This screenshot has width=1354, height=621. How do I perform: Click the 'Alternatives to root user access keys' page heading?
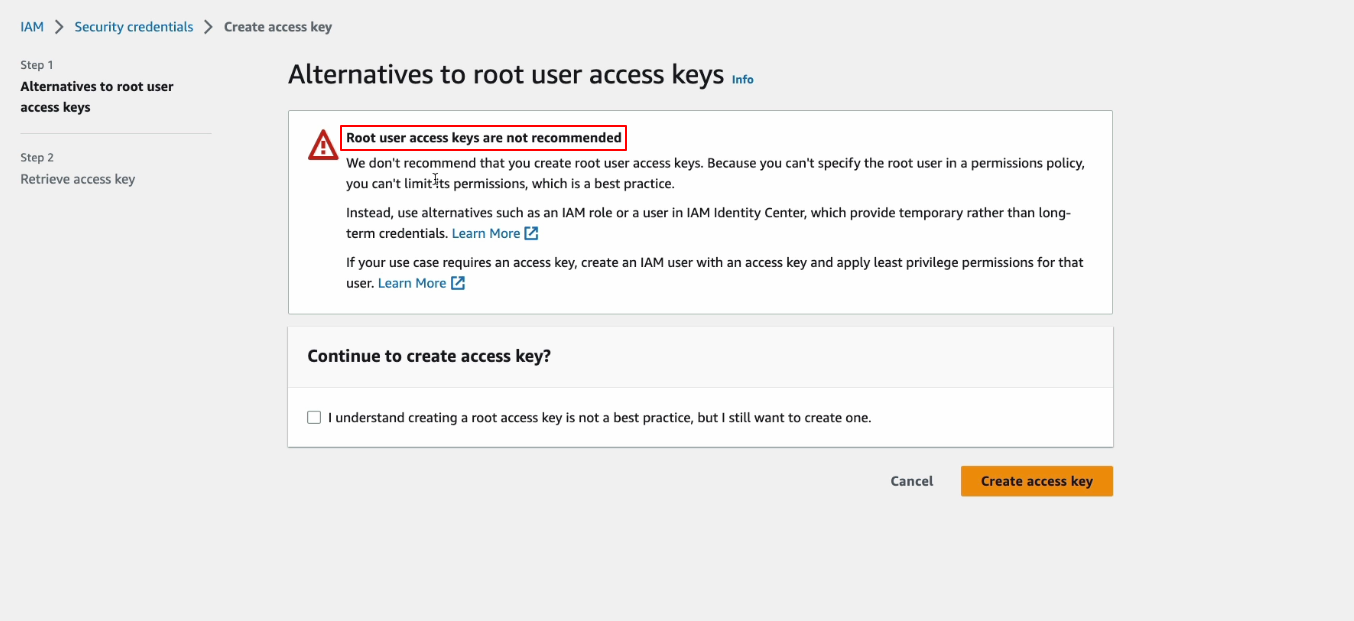click(x=505, y=75)
